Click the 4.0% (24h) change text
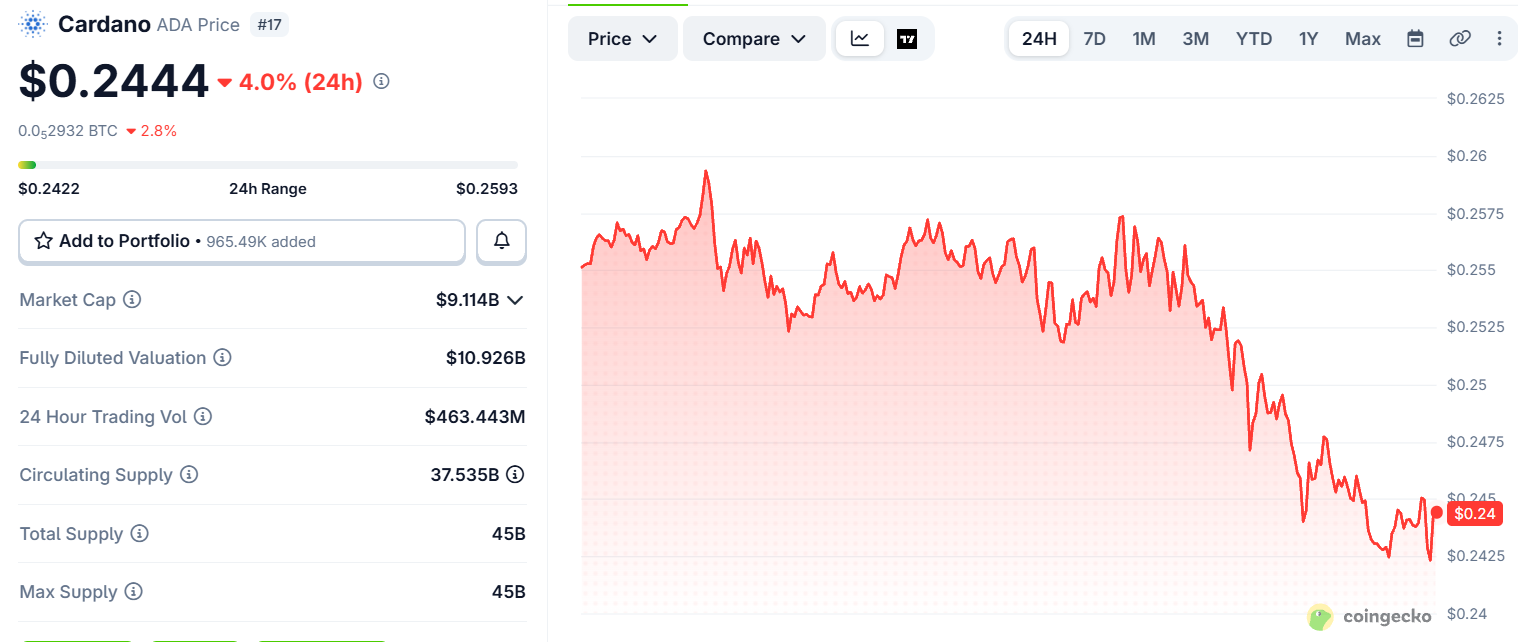 [301, 82]
